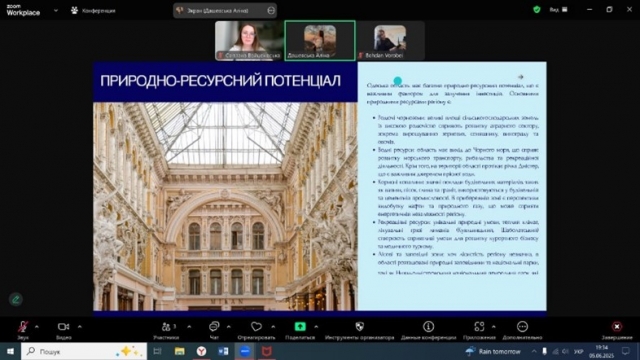640x360 pixels.
Task: Open the Zoom Workplace dropdown chevron
Action: click(56, 11)
